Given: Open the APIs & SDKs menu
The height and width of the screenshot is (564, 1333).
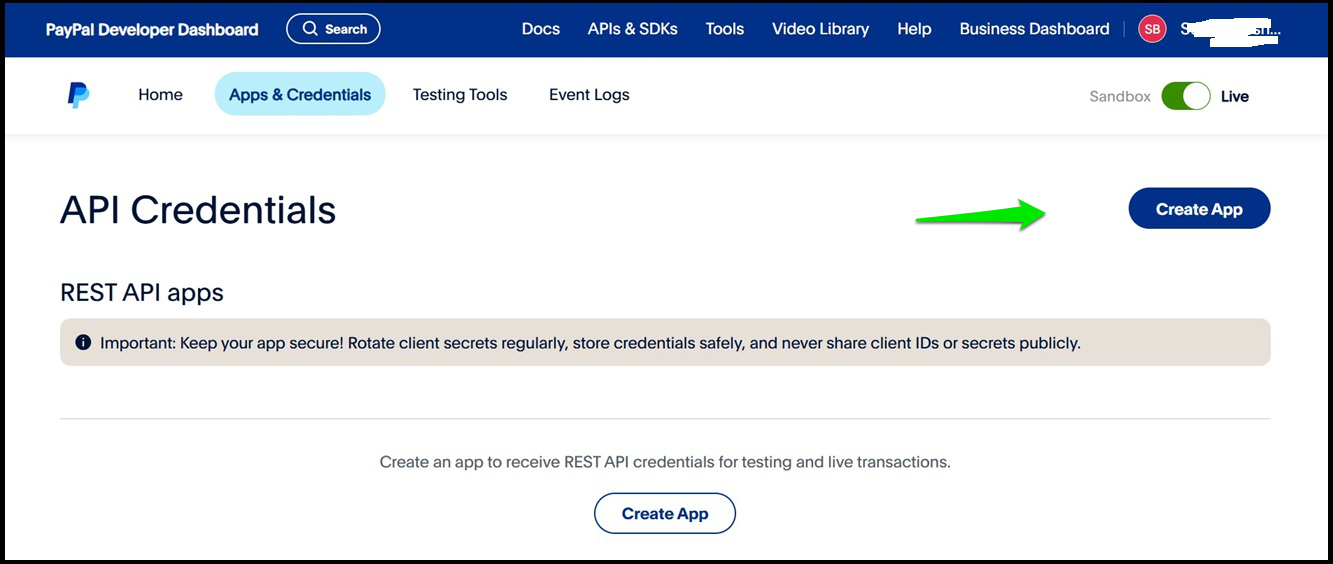Looking at the screenshot, I should 633,29.
